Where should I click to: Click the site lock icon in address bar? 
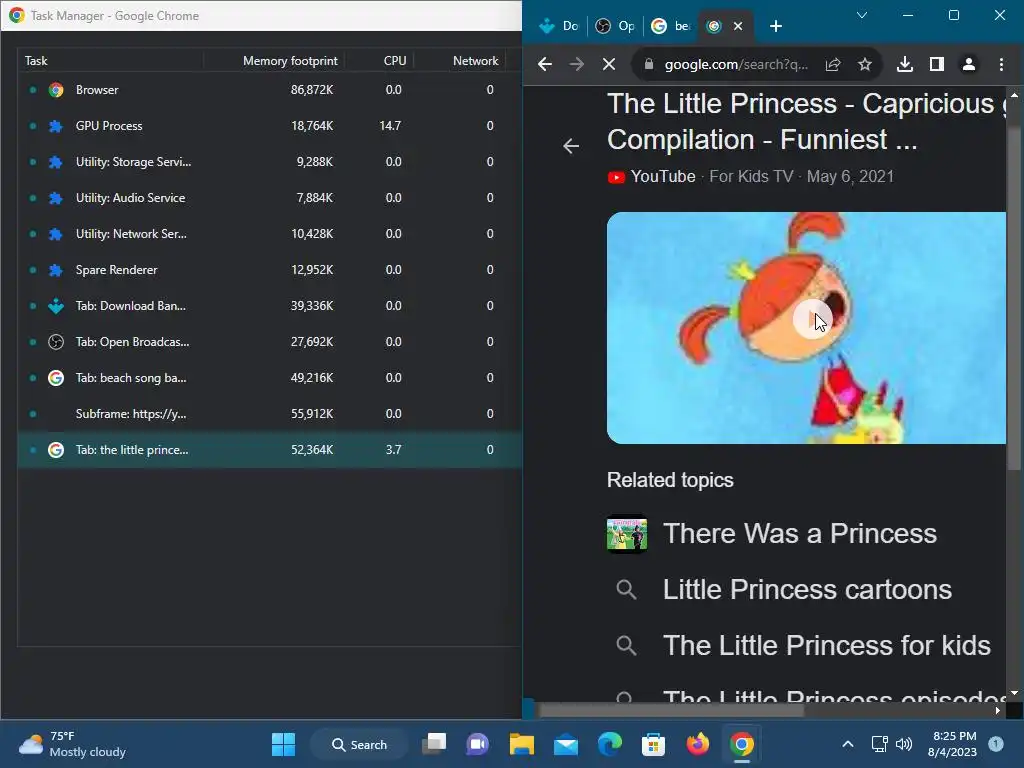[x=648, y=64]
